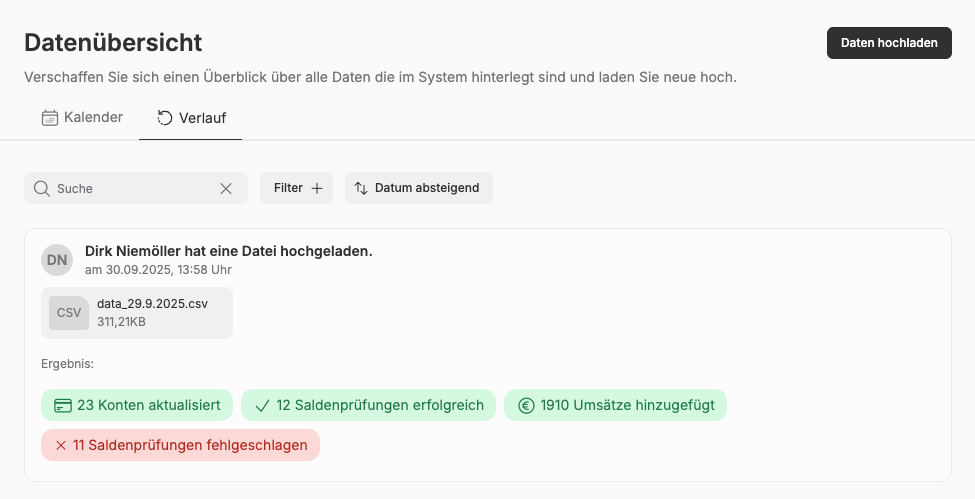Click the DN user avatar
This screenshot has width=975, height=499.
[57, 260]
